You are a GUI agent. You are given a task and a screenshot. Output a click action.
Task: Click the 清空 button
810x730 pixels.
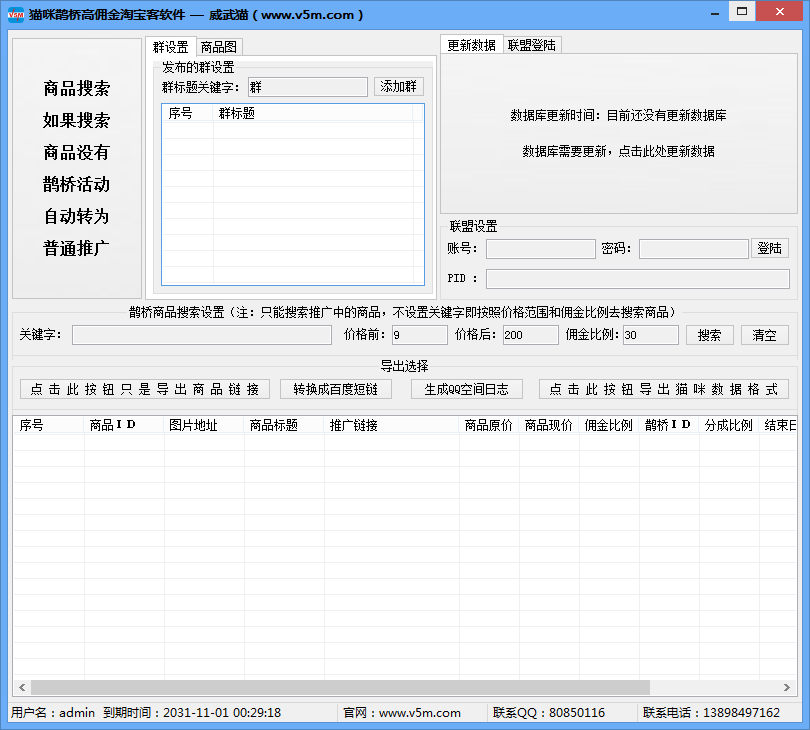[764, 335]
